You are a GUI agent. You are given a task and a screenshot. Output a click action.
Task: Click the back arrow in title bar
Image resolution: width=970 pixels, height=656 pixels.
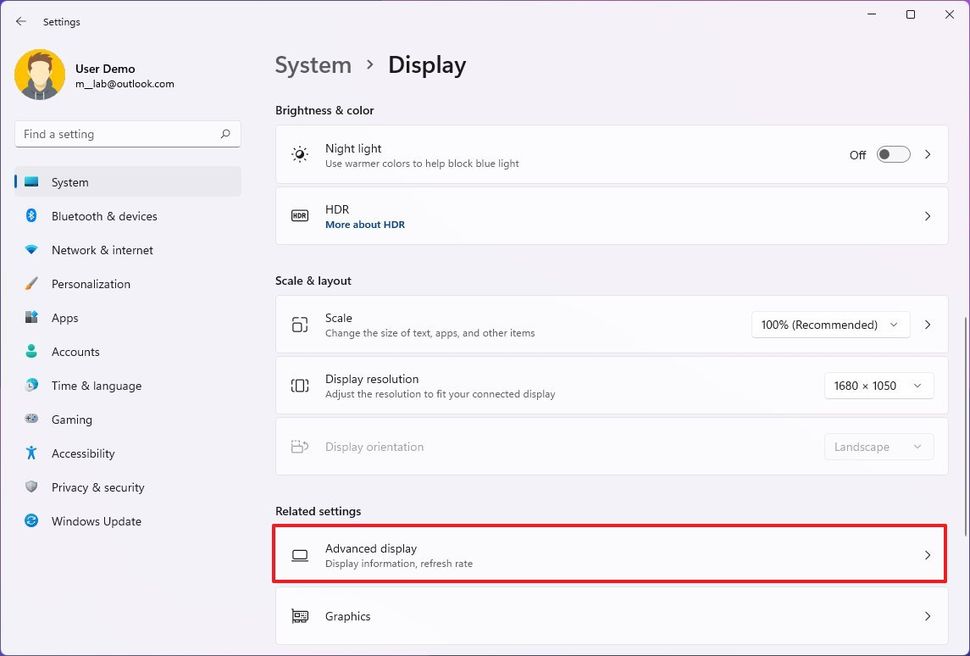pyautogui.click(x=21, y=21)
